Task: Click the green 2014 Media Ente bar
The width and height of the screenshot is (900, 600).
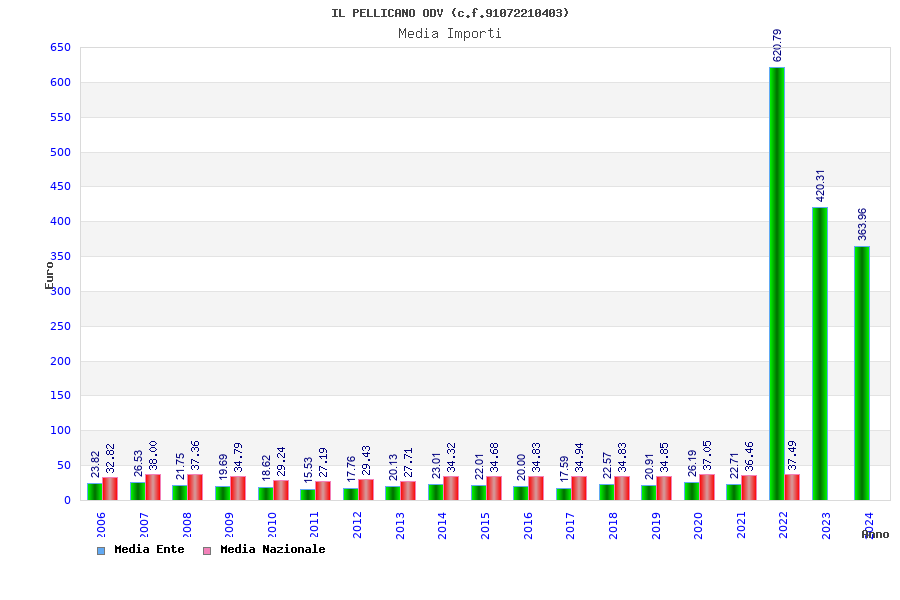Action: (x=436, y=492)
